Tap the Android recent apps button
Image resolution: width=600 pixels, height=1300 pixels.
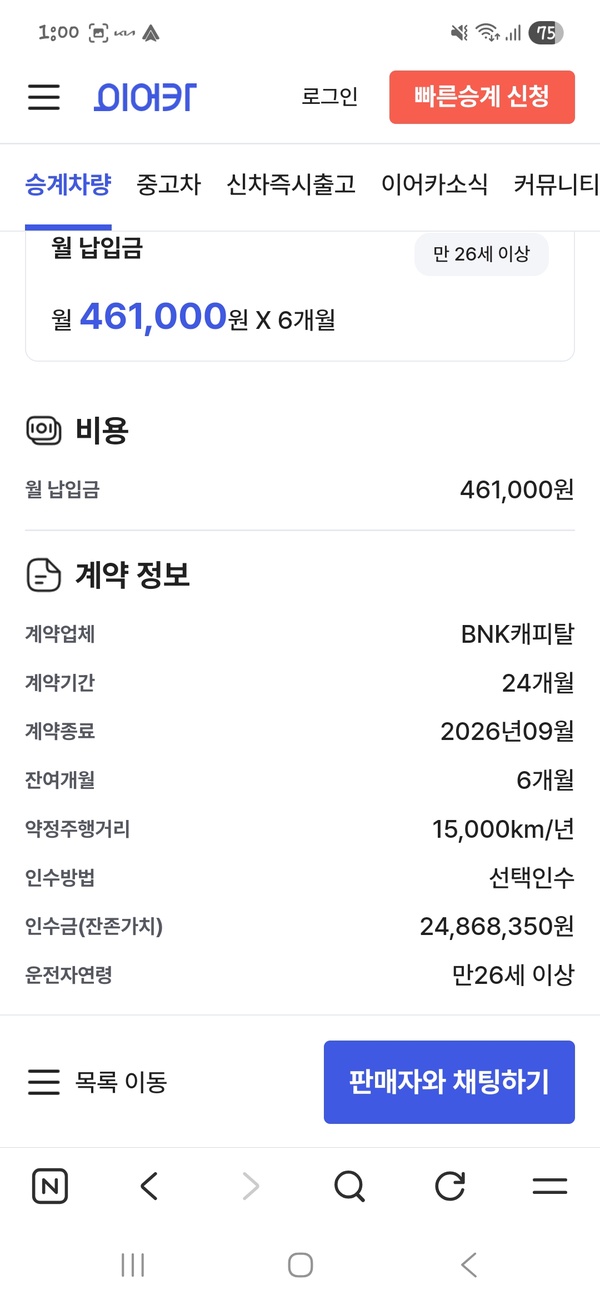coord(132,1265)
